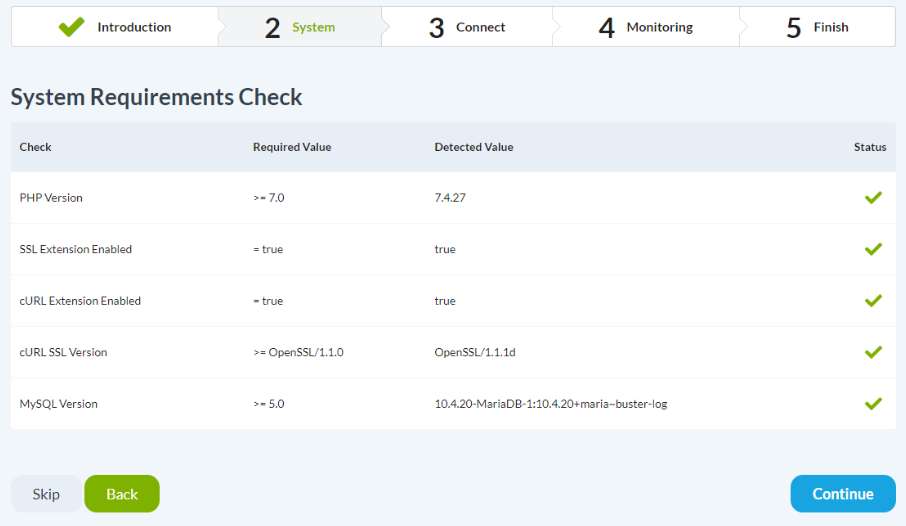Image resolution: width=906 pixels, height=526 pixels.
Task: Jump to the Connect step
Action: click(x=467, y=27)
